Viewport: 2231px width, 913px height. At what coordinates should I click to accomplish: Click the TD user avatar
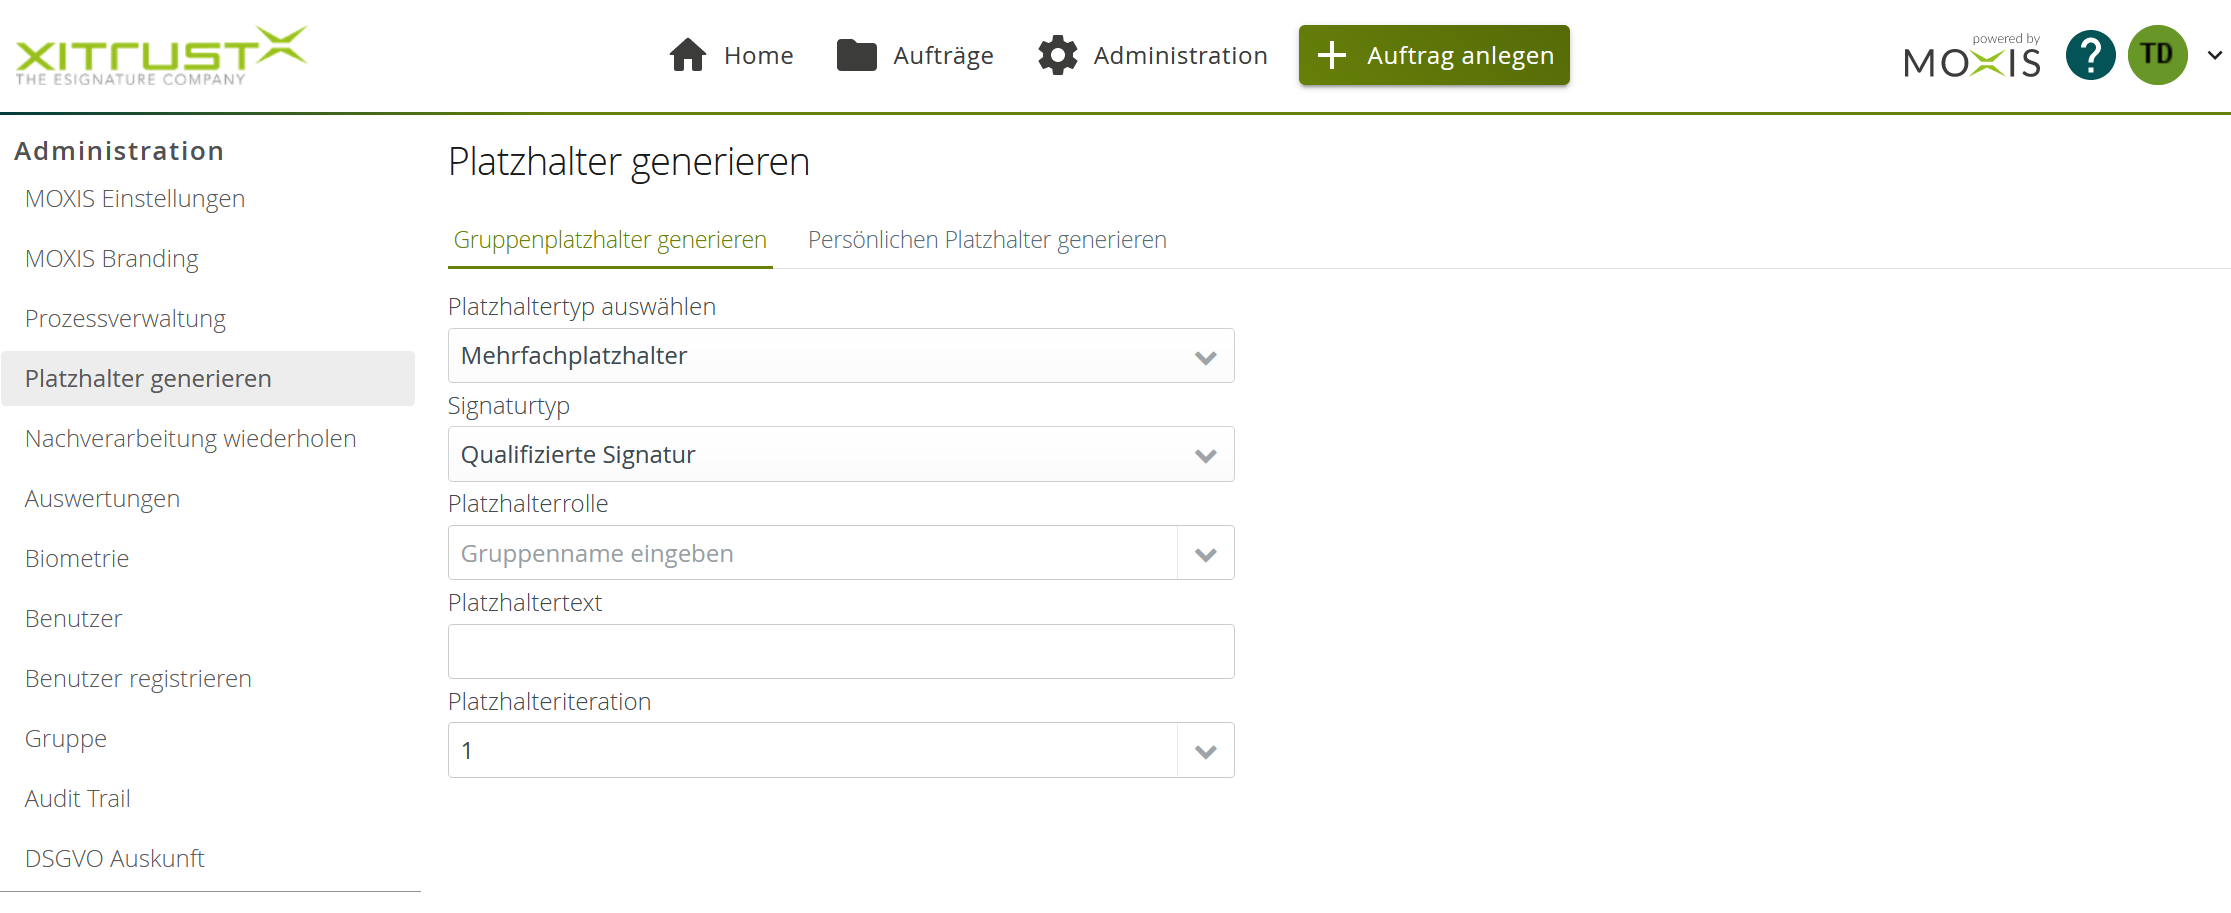[2157, 55]
